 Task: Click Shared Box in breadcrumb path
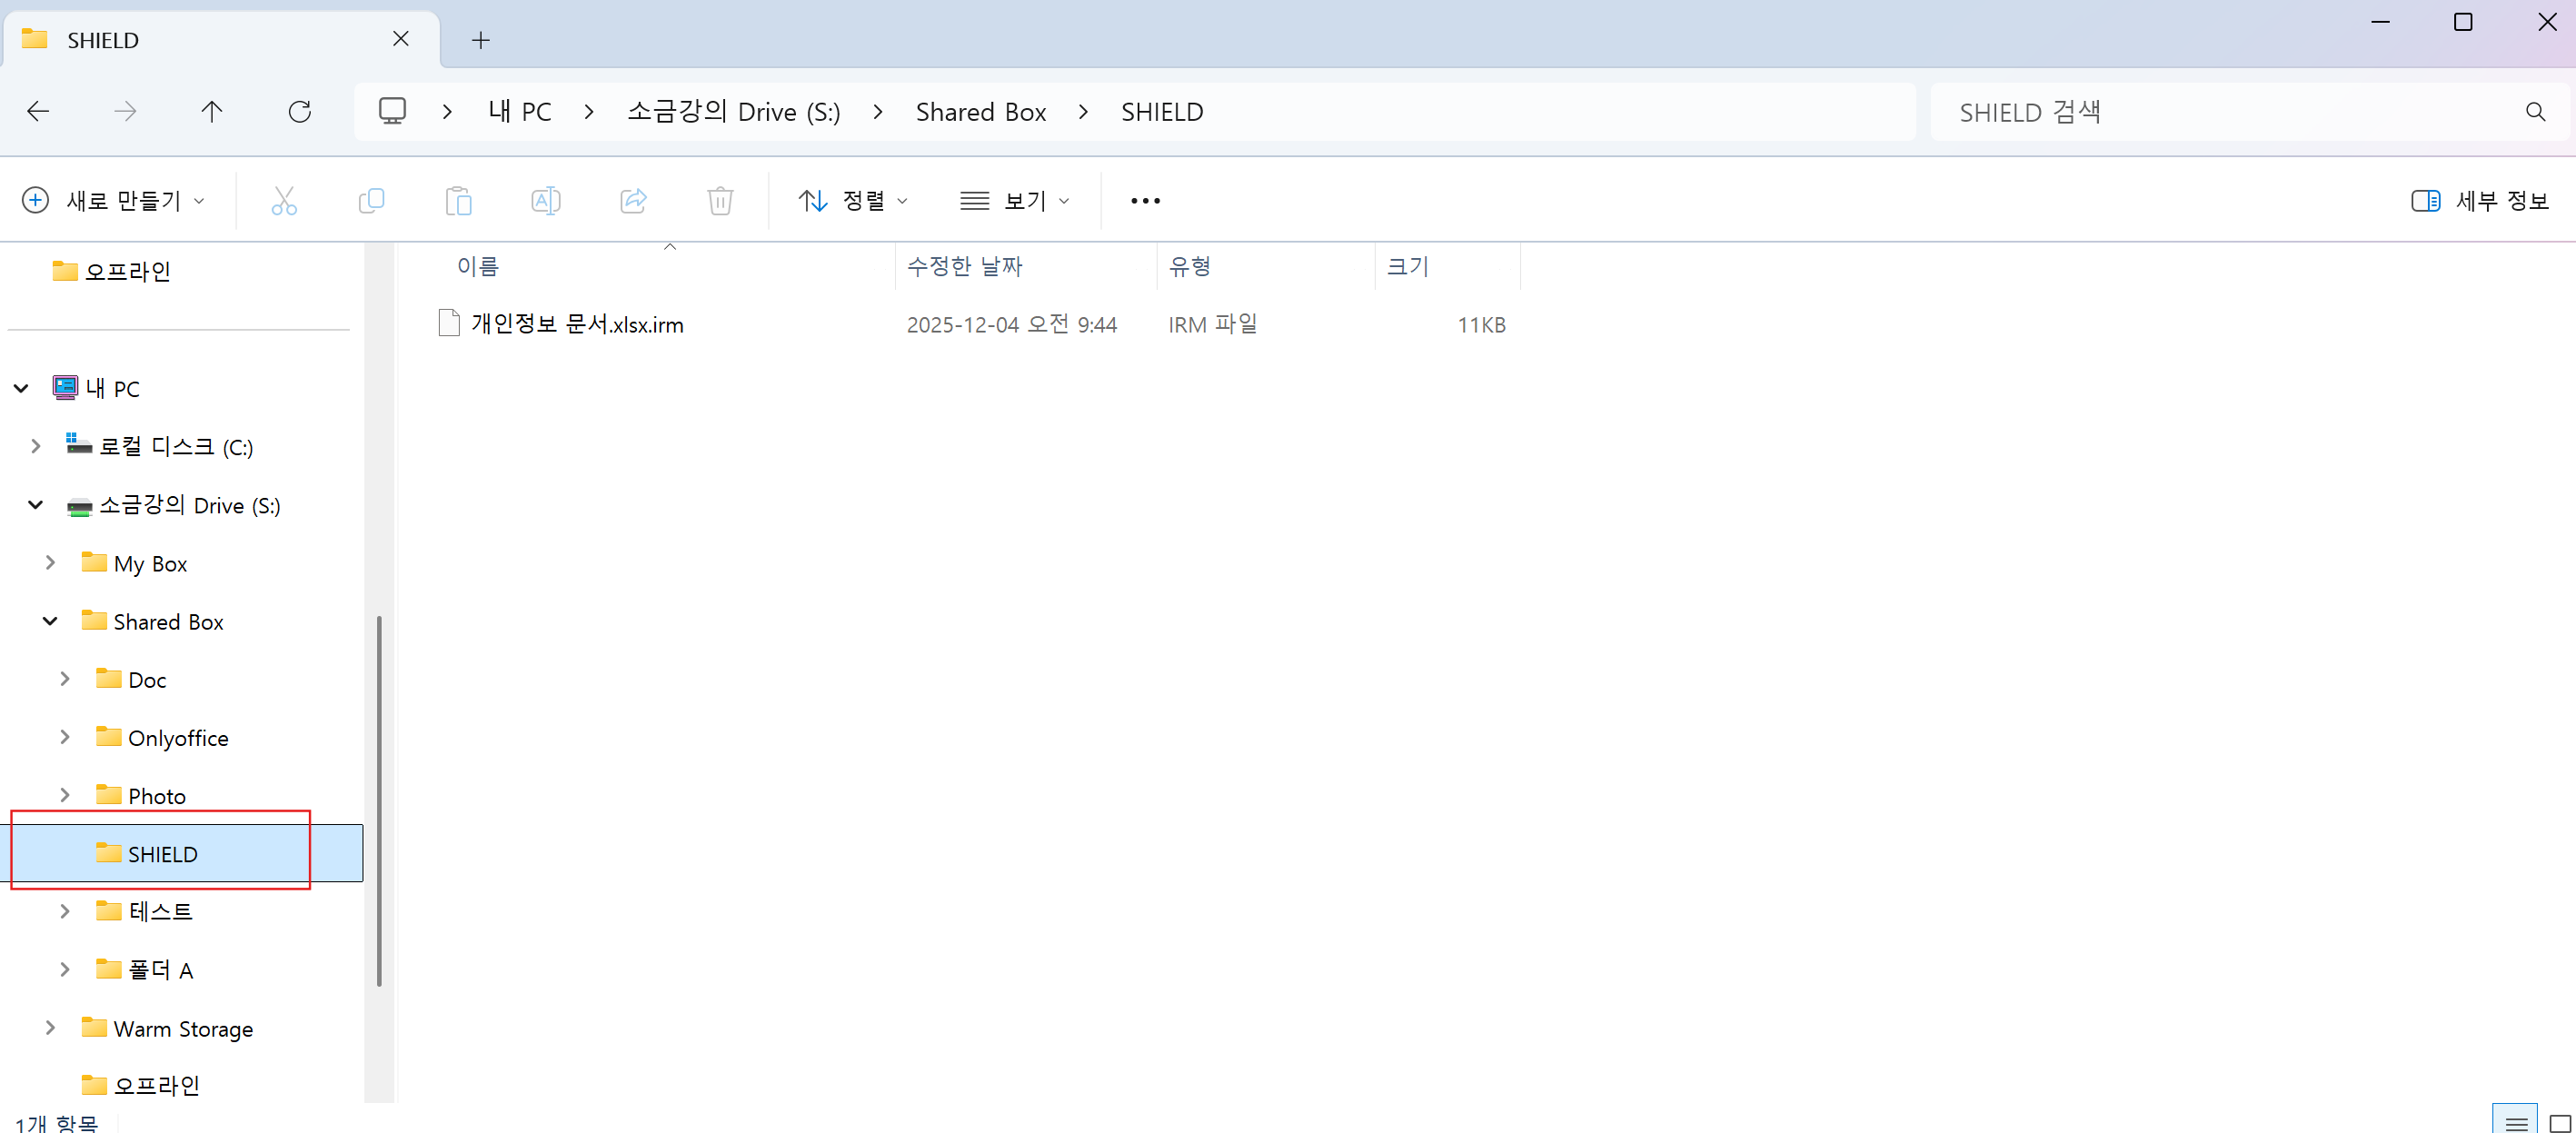pyautogui.click(x=980, y=112)
